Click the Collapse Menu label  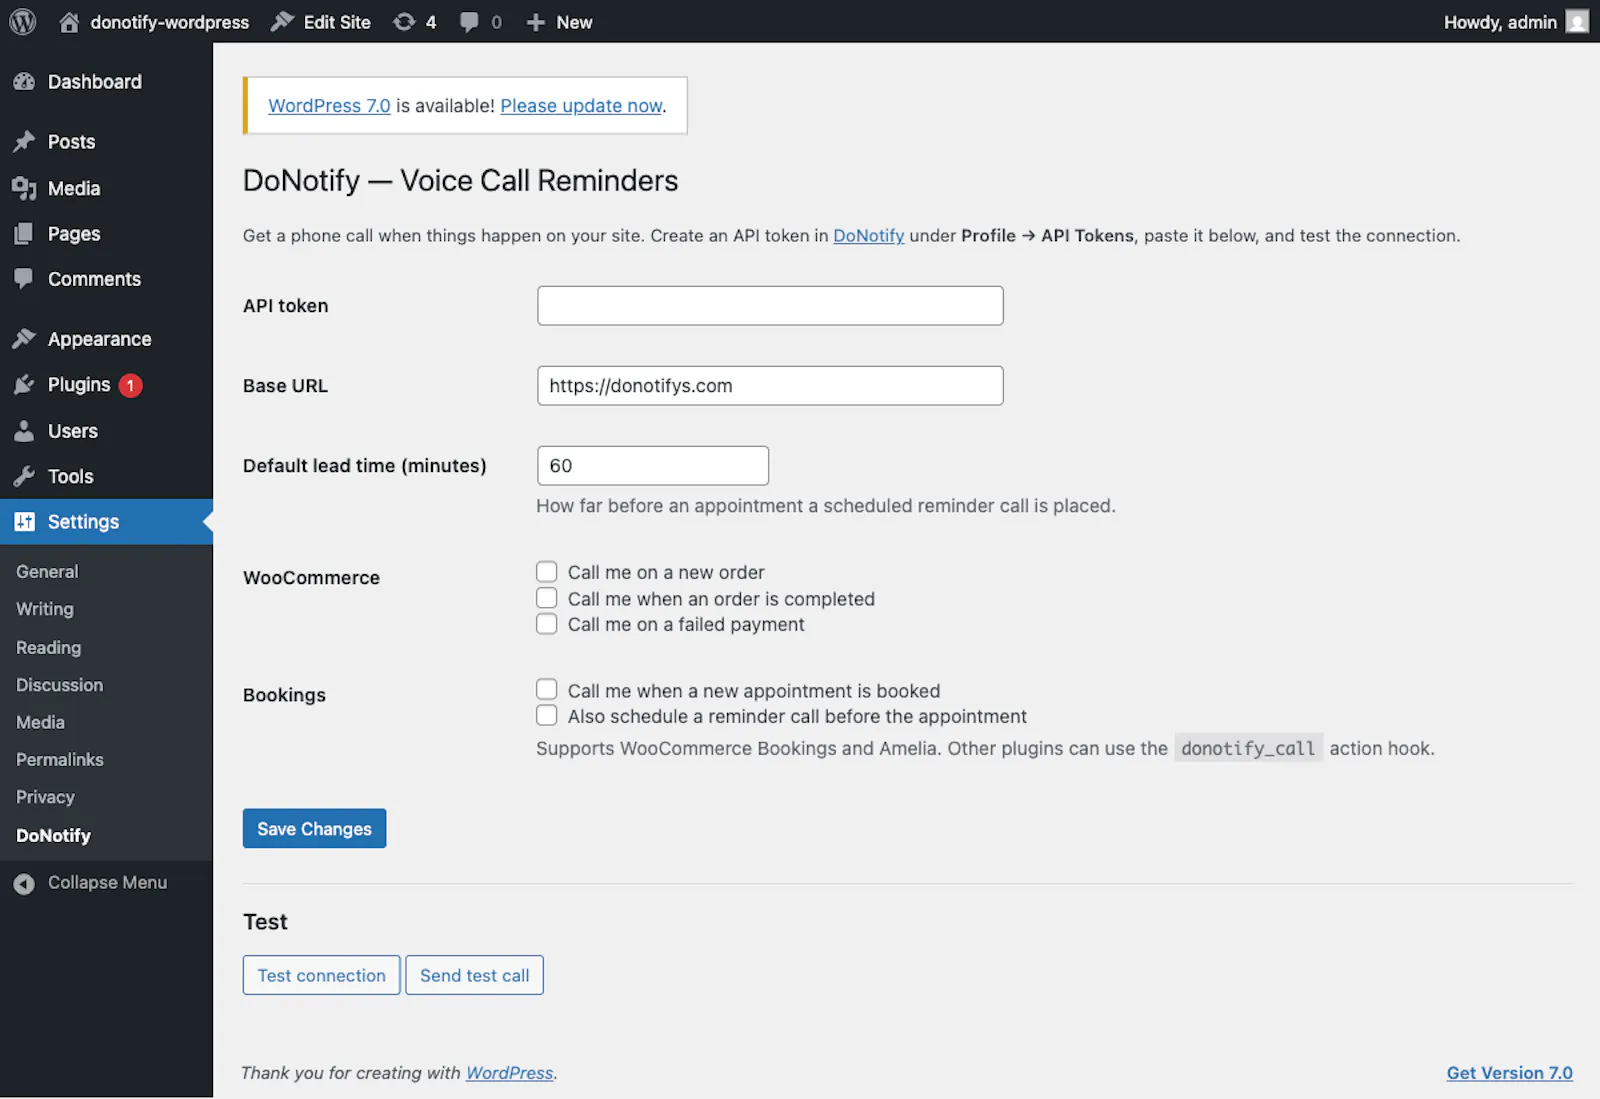(108, 883)
